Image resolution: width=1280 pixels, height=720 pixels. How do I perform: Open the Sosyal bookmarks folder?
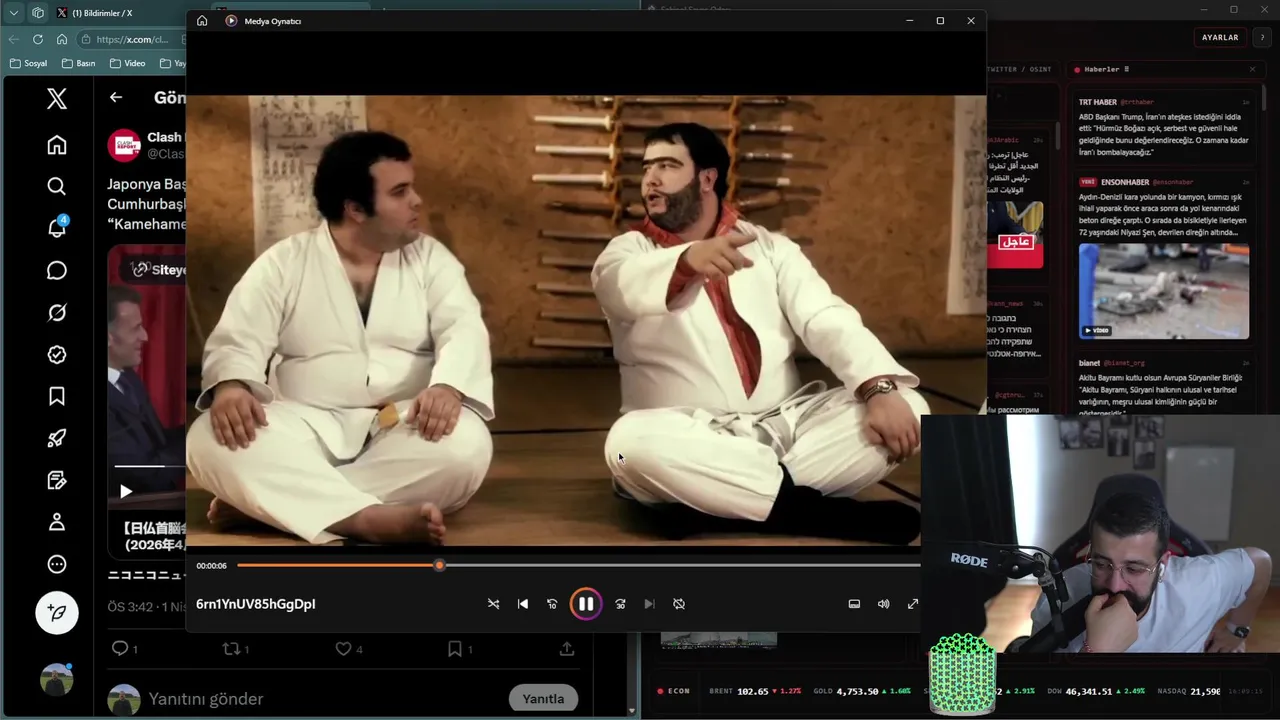tap(28, 63)
